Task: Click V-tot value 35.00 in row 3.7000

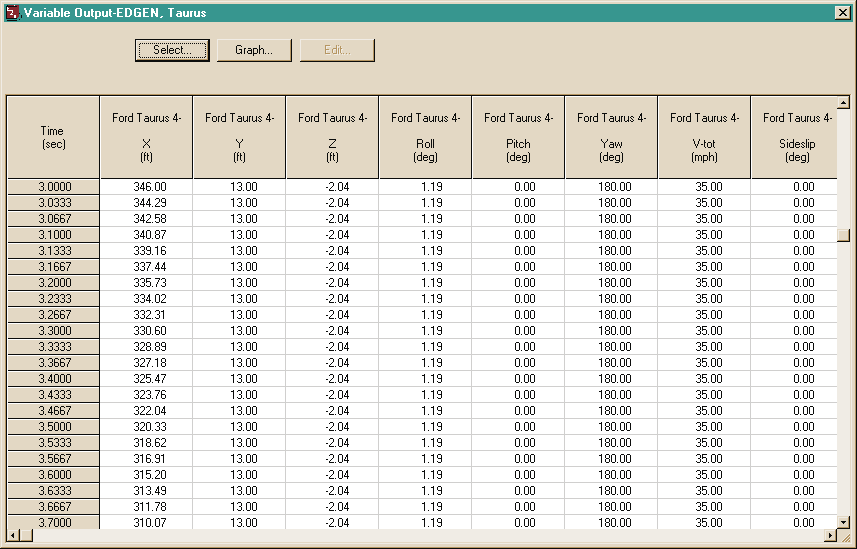Action: point(704,522)
